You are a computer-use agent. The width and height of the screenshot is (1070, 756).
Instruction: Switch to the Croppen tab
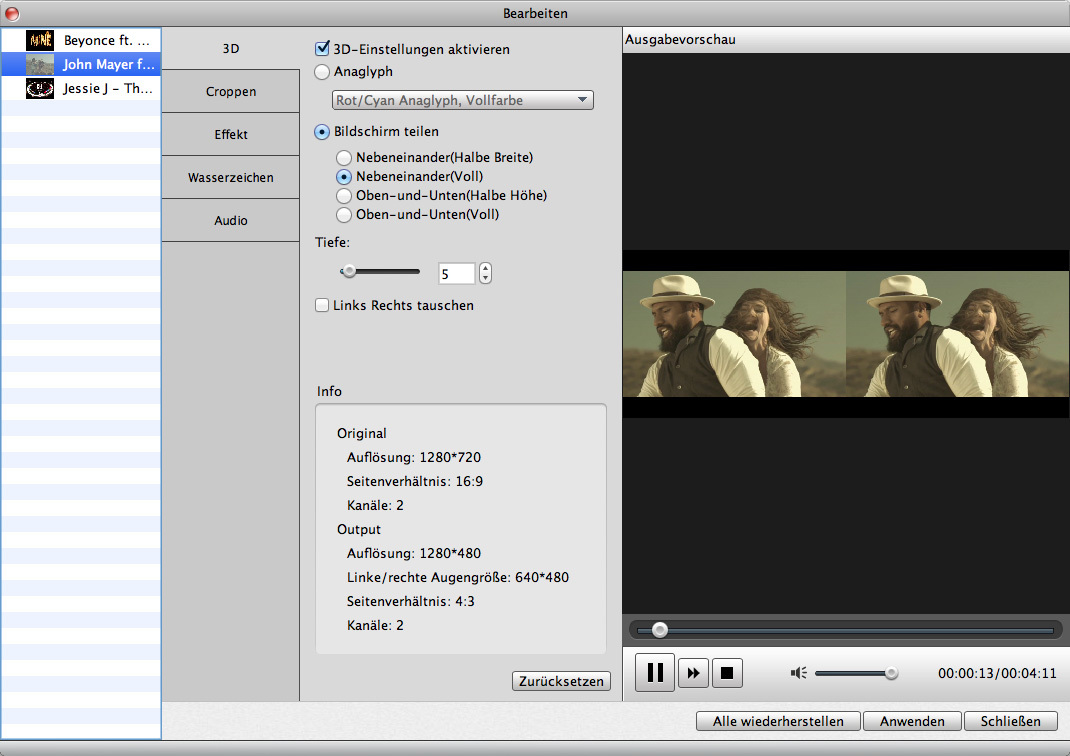231,91
